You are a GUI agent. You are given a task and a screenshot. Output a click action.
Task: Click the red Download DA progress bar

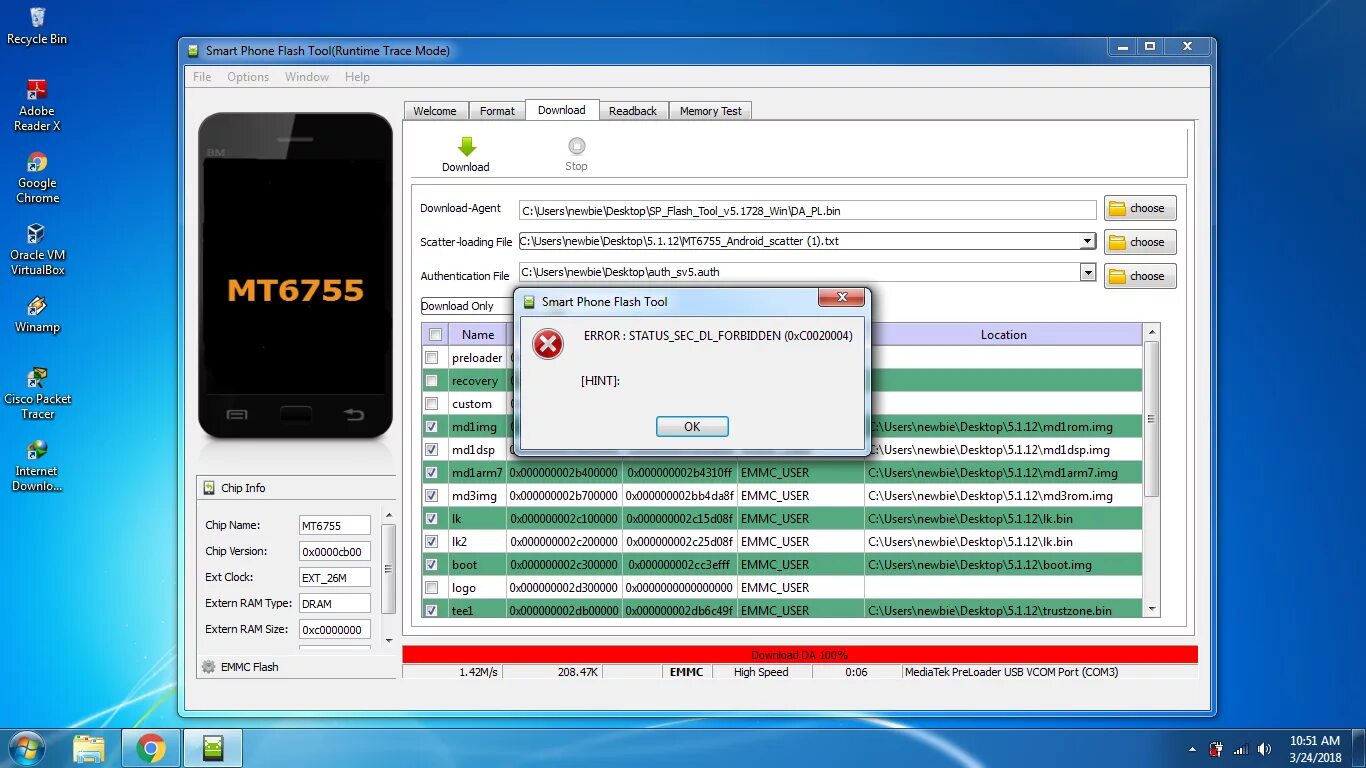coord(800,654)
